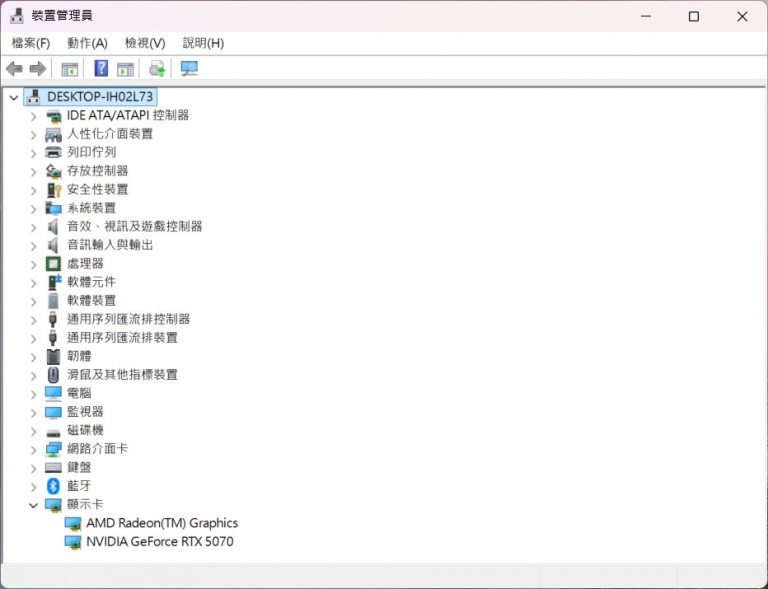Screen dimensions: 768x589
Task: Click the speaker icon for 音效、視訊及遊戲控制器
Action: point(53,227)
